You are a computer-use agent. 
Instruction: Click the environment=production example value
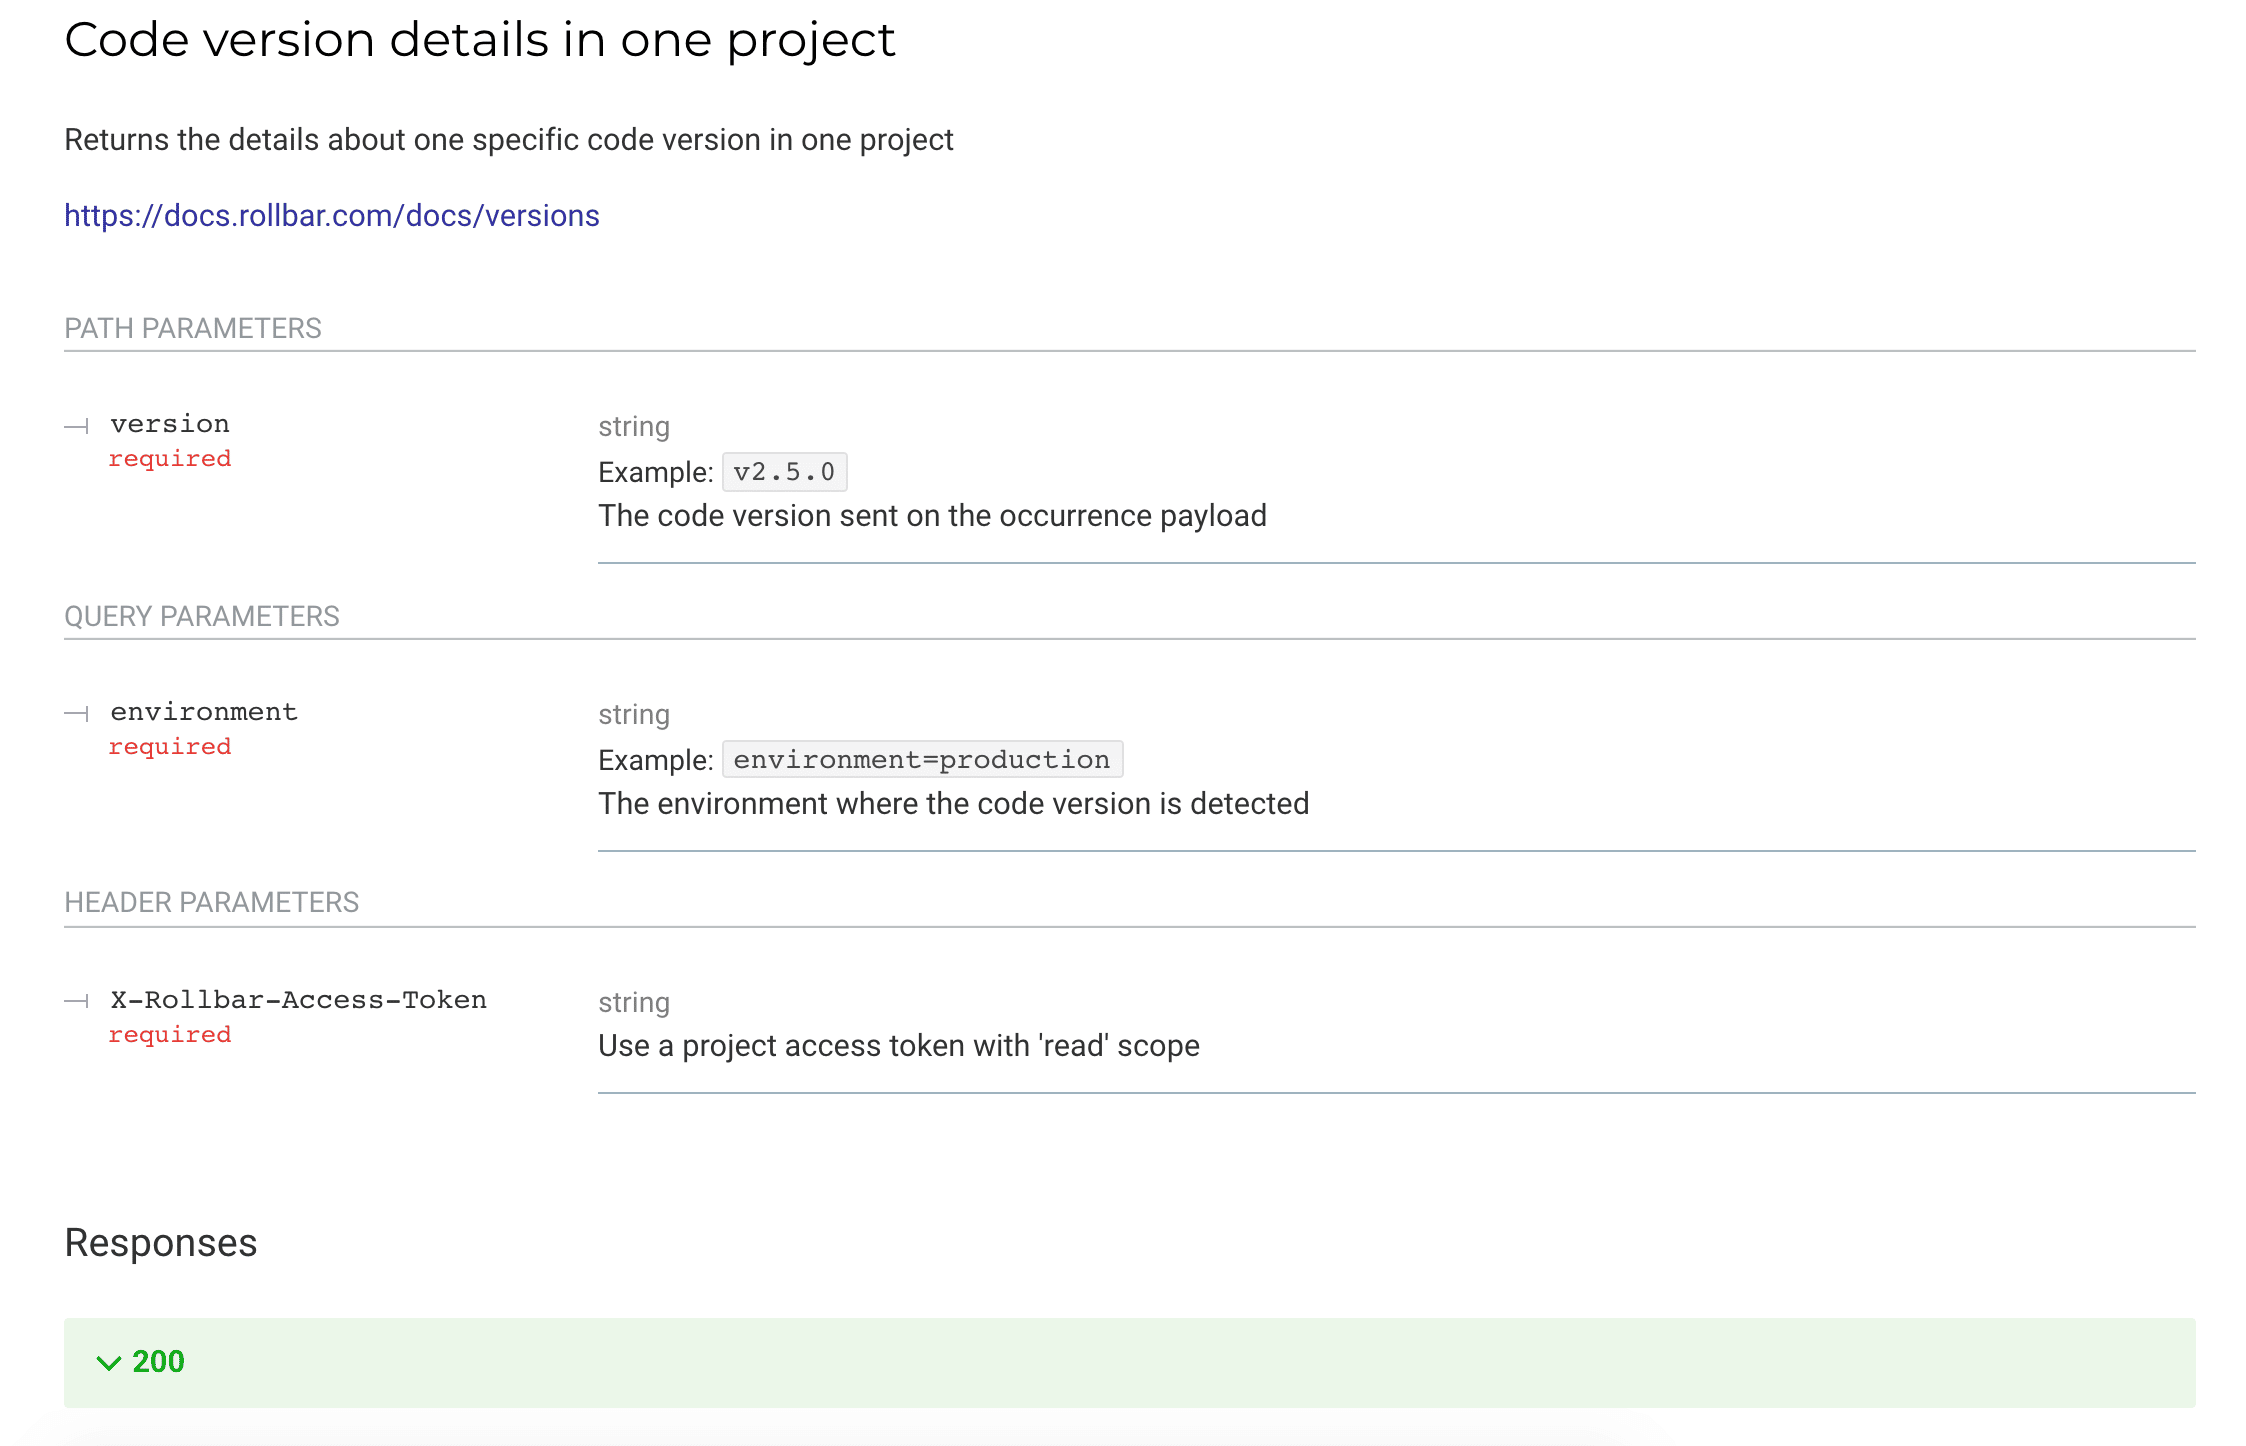(922, 759)
